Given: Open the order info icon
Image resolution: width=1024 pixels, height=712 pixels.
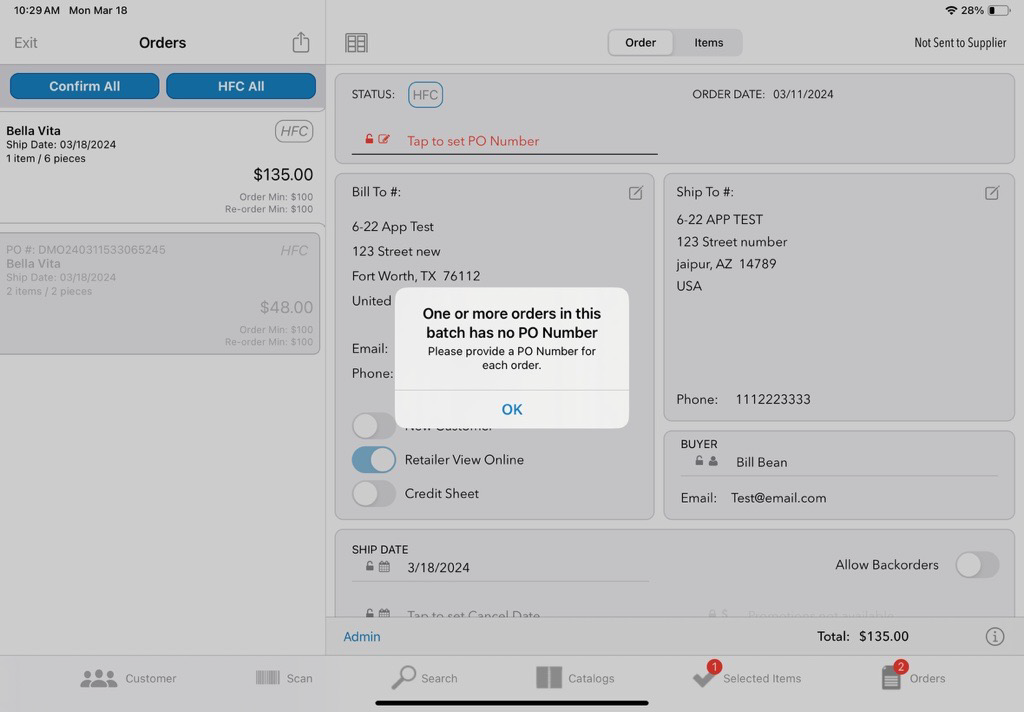Looking at the screenshot, I should (x=995, y=636).
